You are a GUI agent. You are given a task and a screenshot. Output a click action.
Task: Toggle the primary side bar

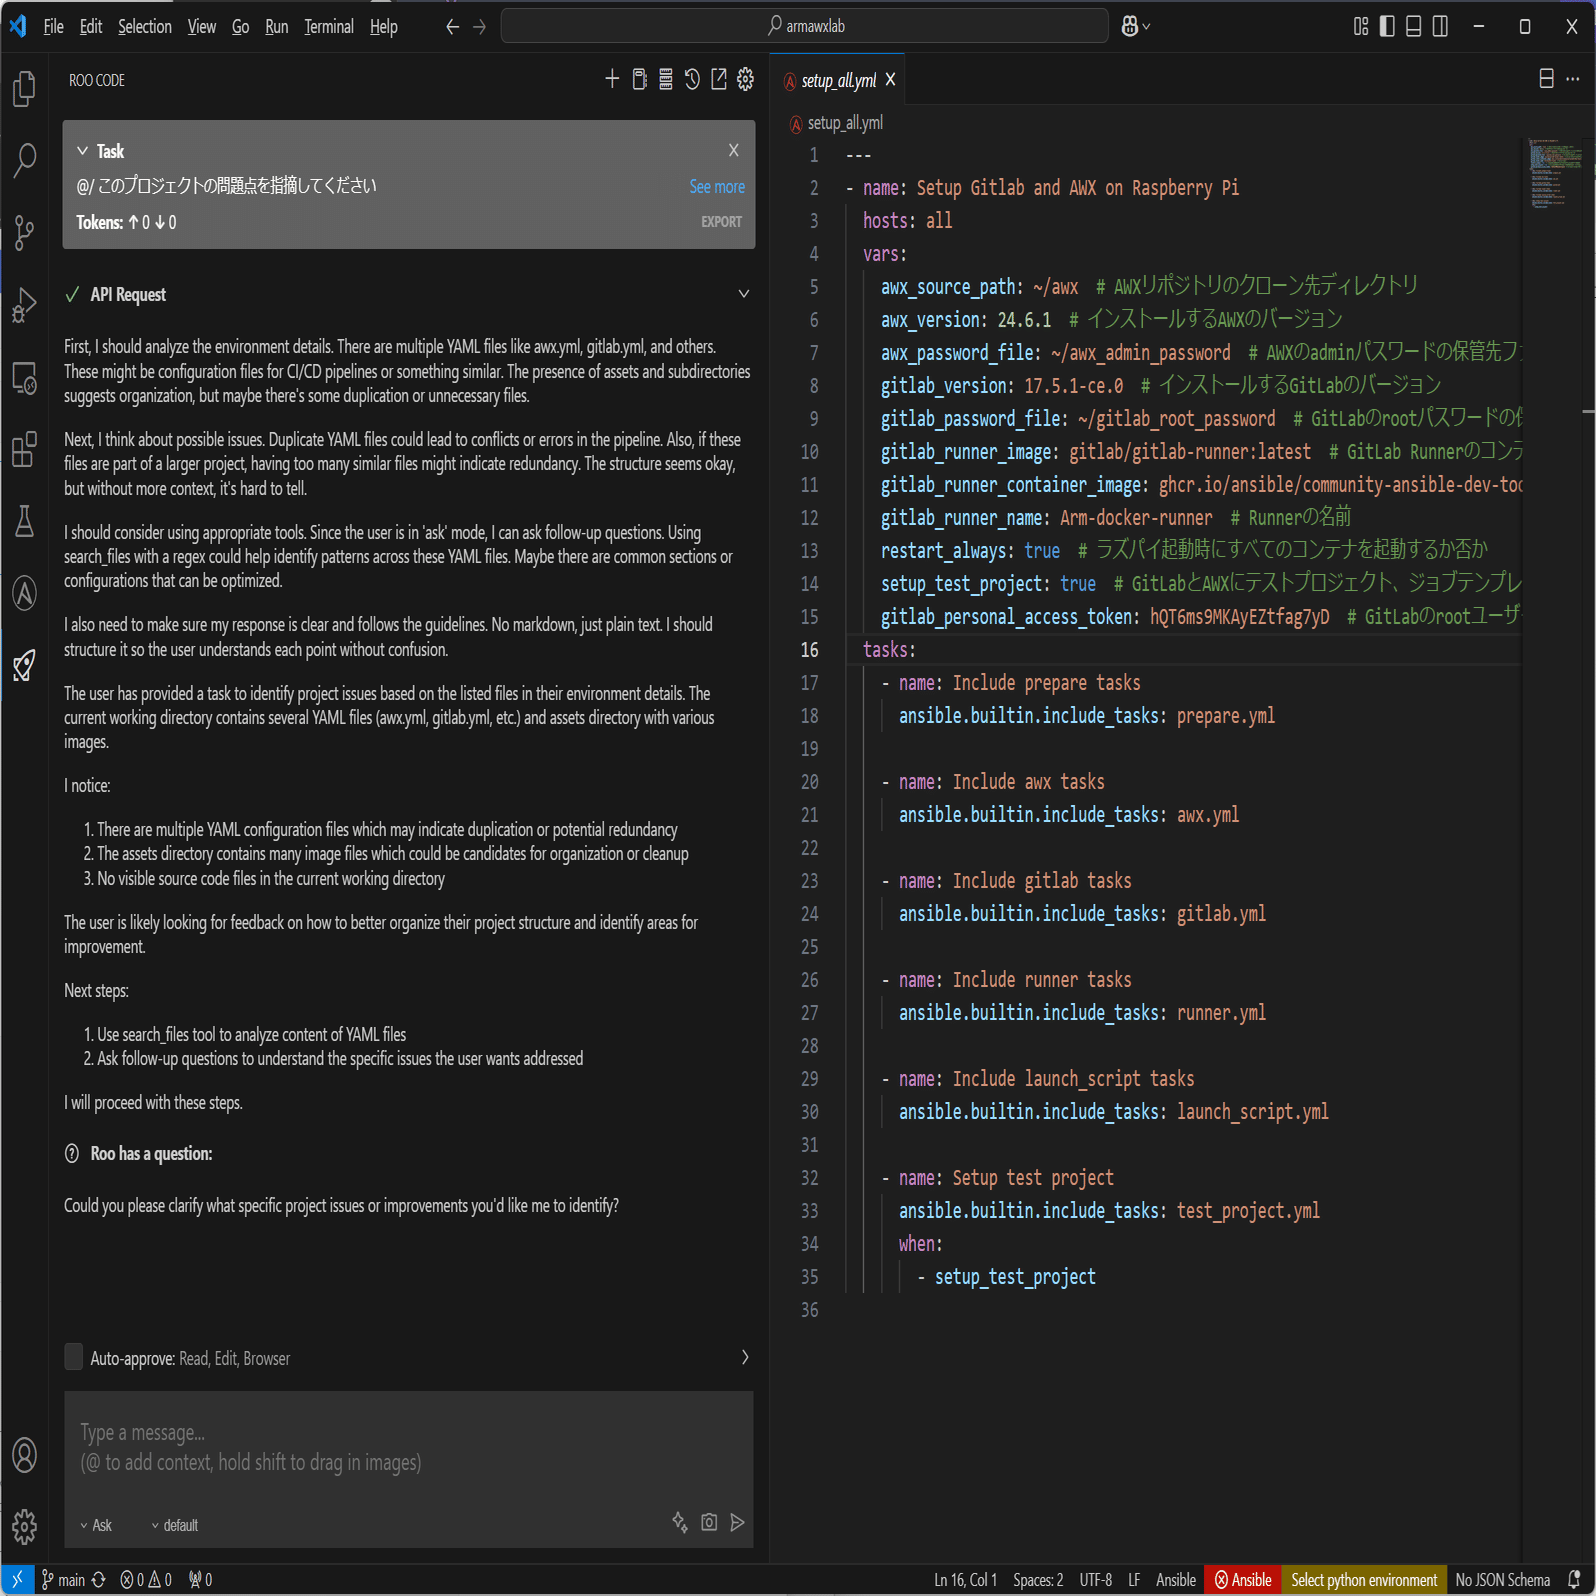click(x=1387, y=26)
